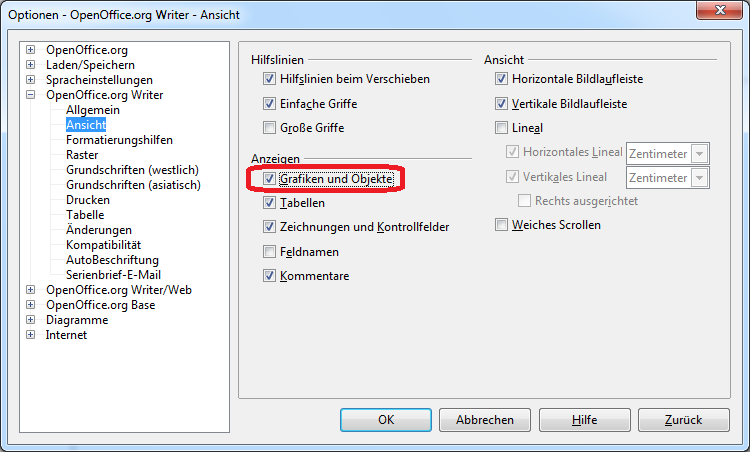Expand the Spracheinstellungen tree node
This screenshot has height=452, width=750.
pos(31,80)
